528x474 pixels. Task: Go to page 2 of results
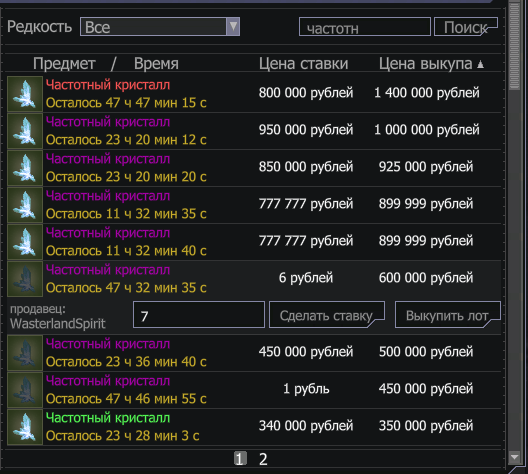(x=263, y=459)
